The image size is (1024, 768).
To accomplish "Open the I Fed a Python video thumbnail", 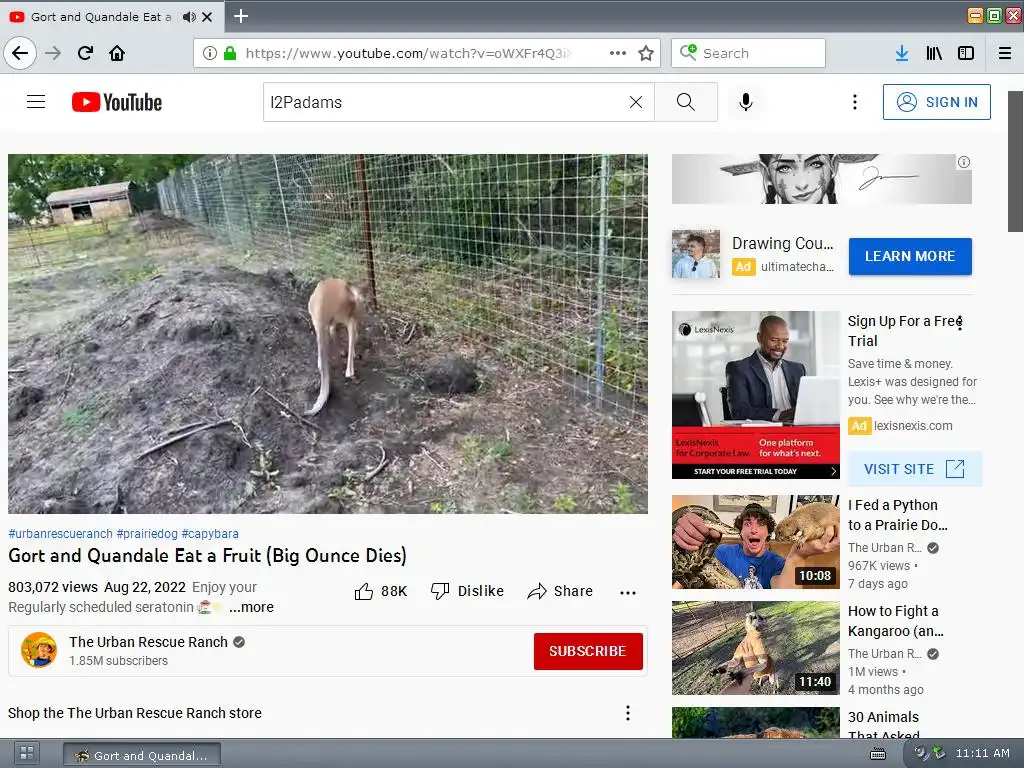I will (x=756, y=541).
